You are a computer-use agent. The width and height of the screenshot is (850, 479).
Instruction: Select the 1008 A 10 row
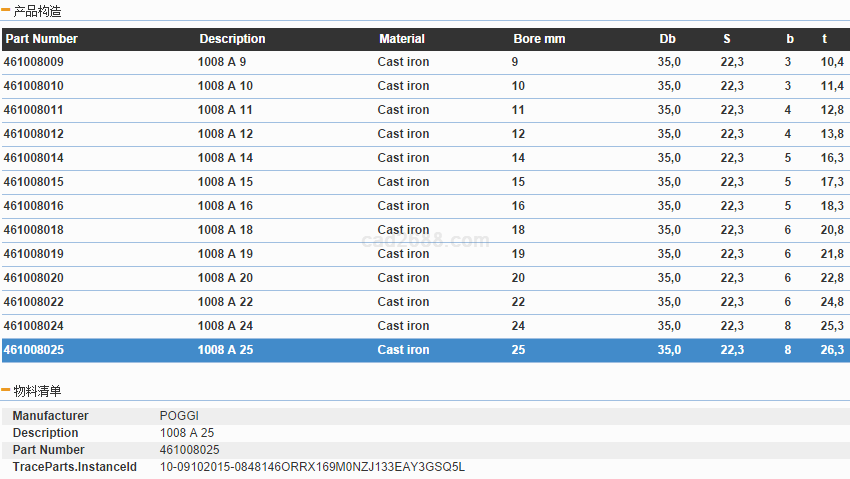222,86
